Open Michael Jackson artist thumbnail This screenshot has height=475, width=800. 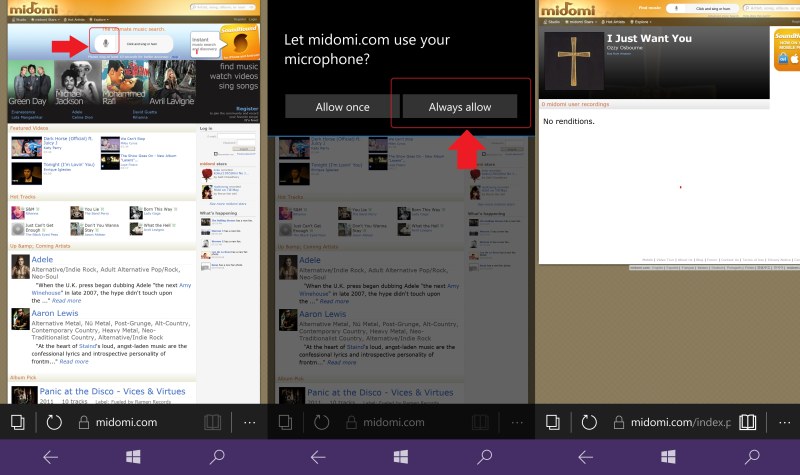click(x=77, y=83)
